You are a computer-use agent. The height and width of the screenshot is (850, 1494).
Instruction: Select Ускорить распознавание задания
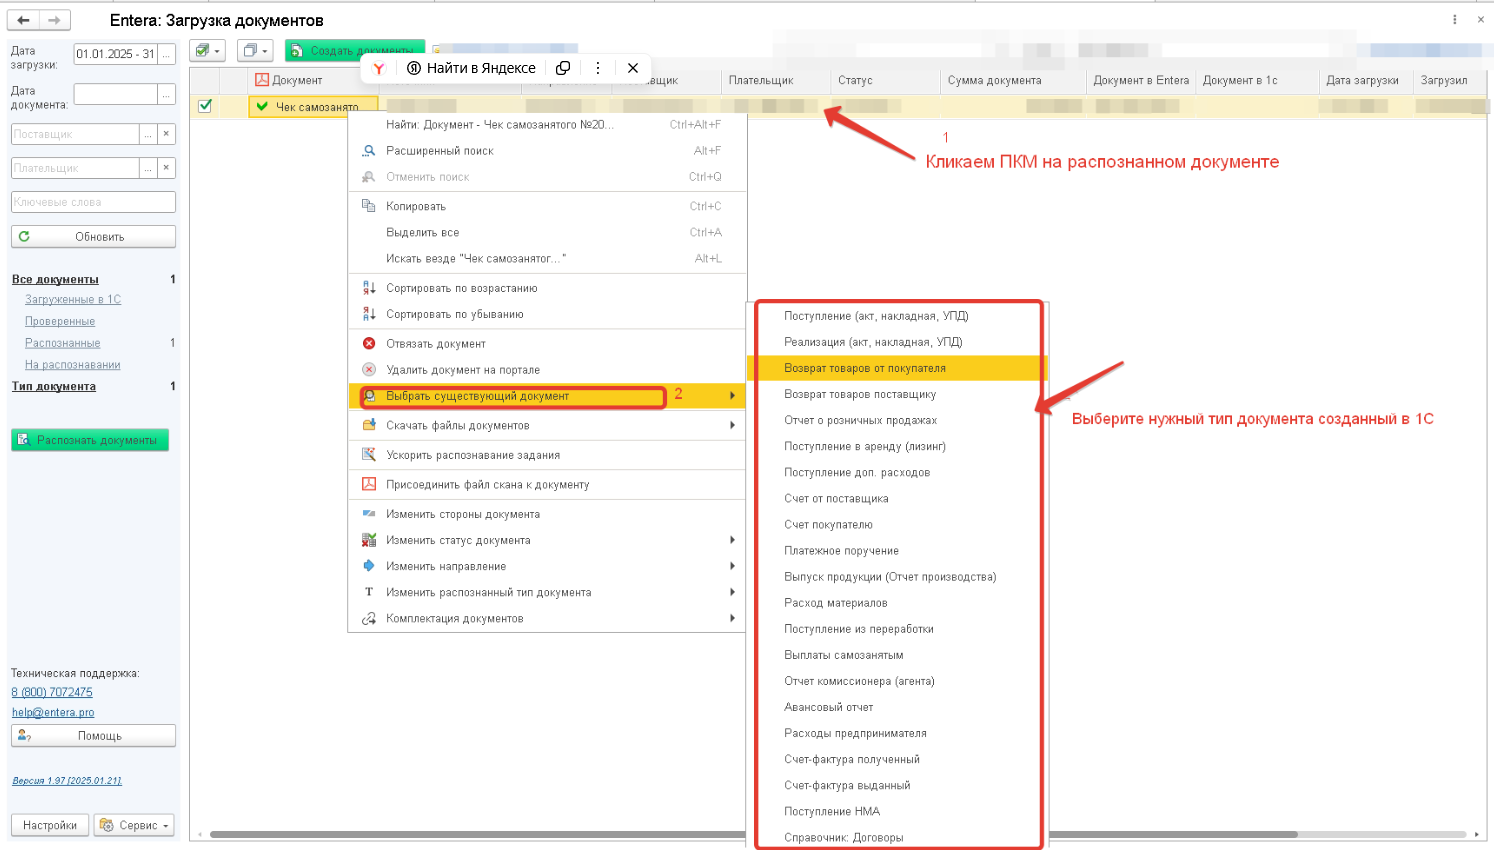coord(547,455)
